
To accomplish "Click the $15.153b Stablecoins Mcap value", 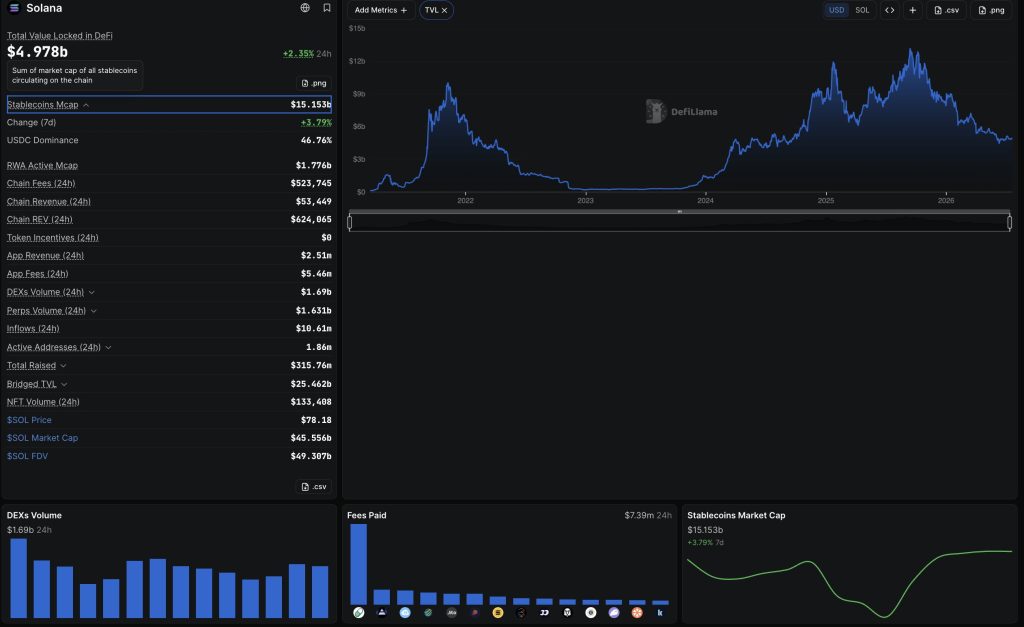I will (311, 104).
